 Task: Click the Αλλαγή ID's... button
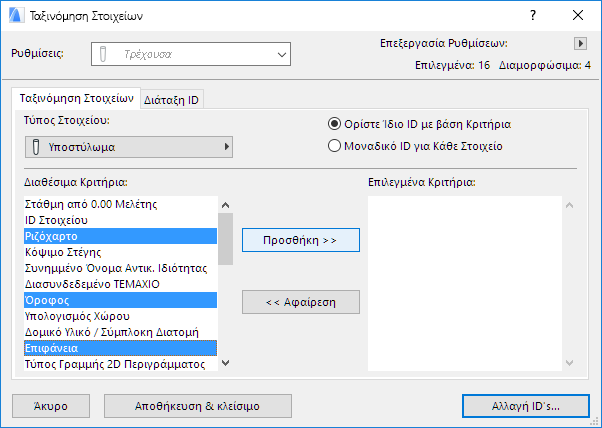pyautogui.click(x=525, y=406)
